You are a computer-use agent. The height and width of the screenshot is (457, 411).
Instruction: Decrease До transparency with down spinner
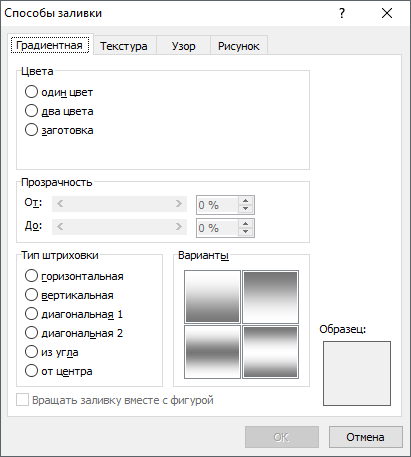[x=246, y=232]
